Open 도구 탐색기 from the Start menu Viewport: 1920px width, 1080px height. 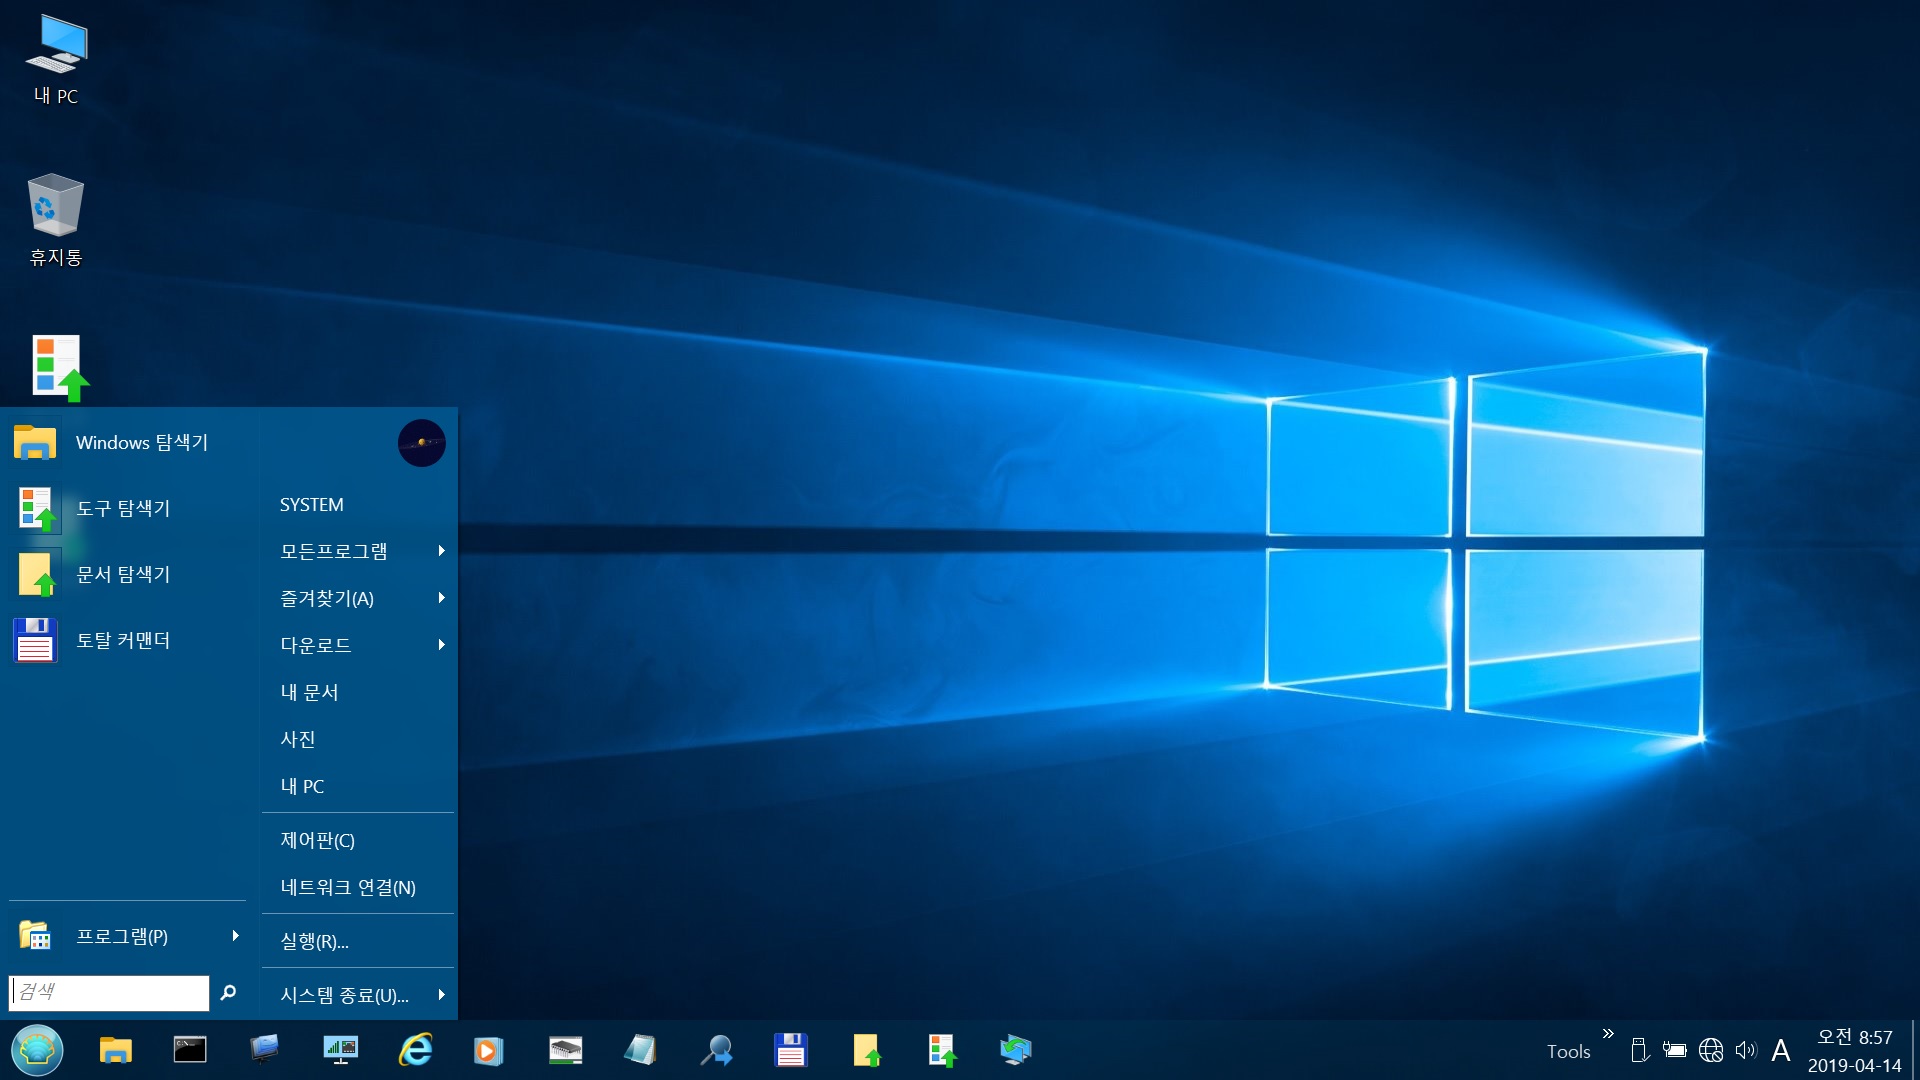[x=128, y=509]
